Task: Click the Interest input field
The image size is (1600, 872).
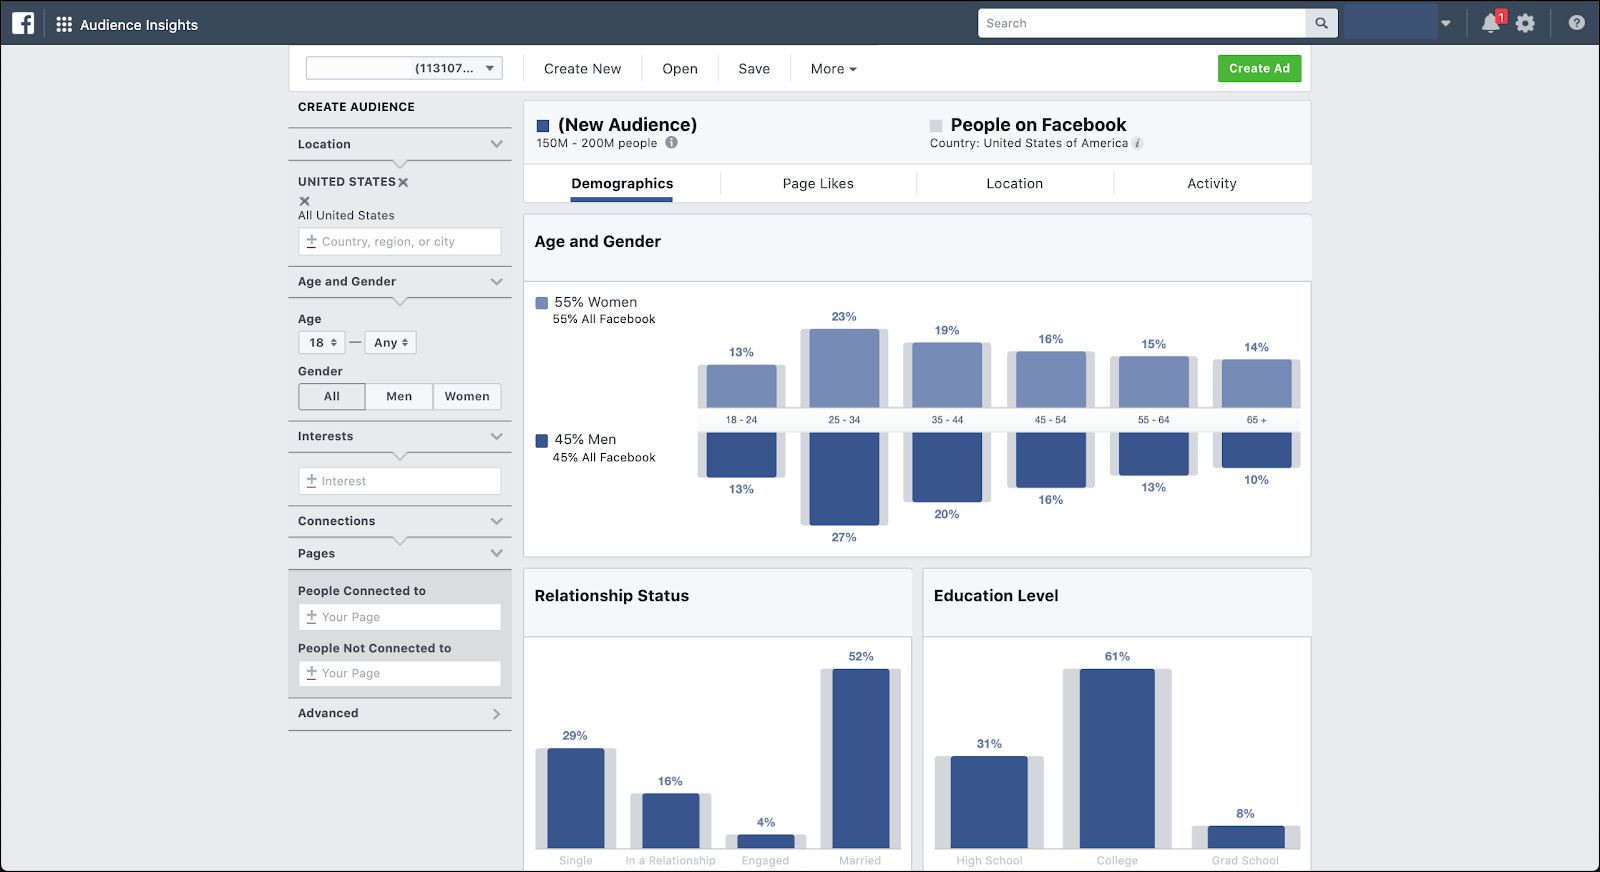Action: (400, 481)
